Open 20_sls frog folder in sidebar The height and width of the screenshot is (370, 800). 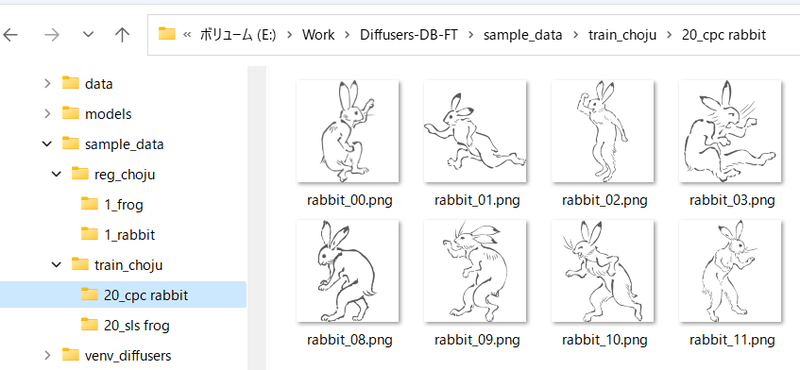pyautogui.click(x=126, y=325)
